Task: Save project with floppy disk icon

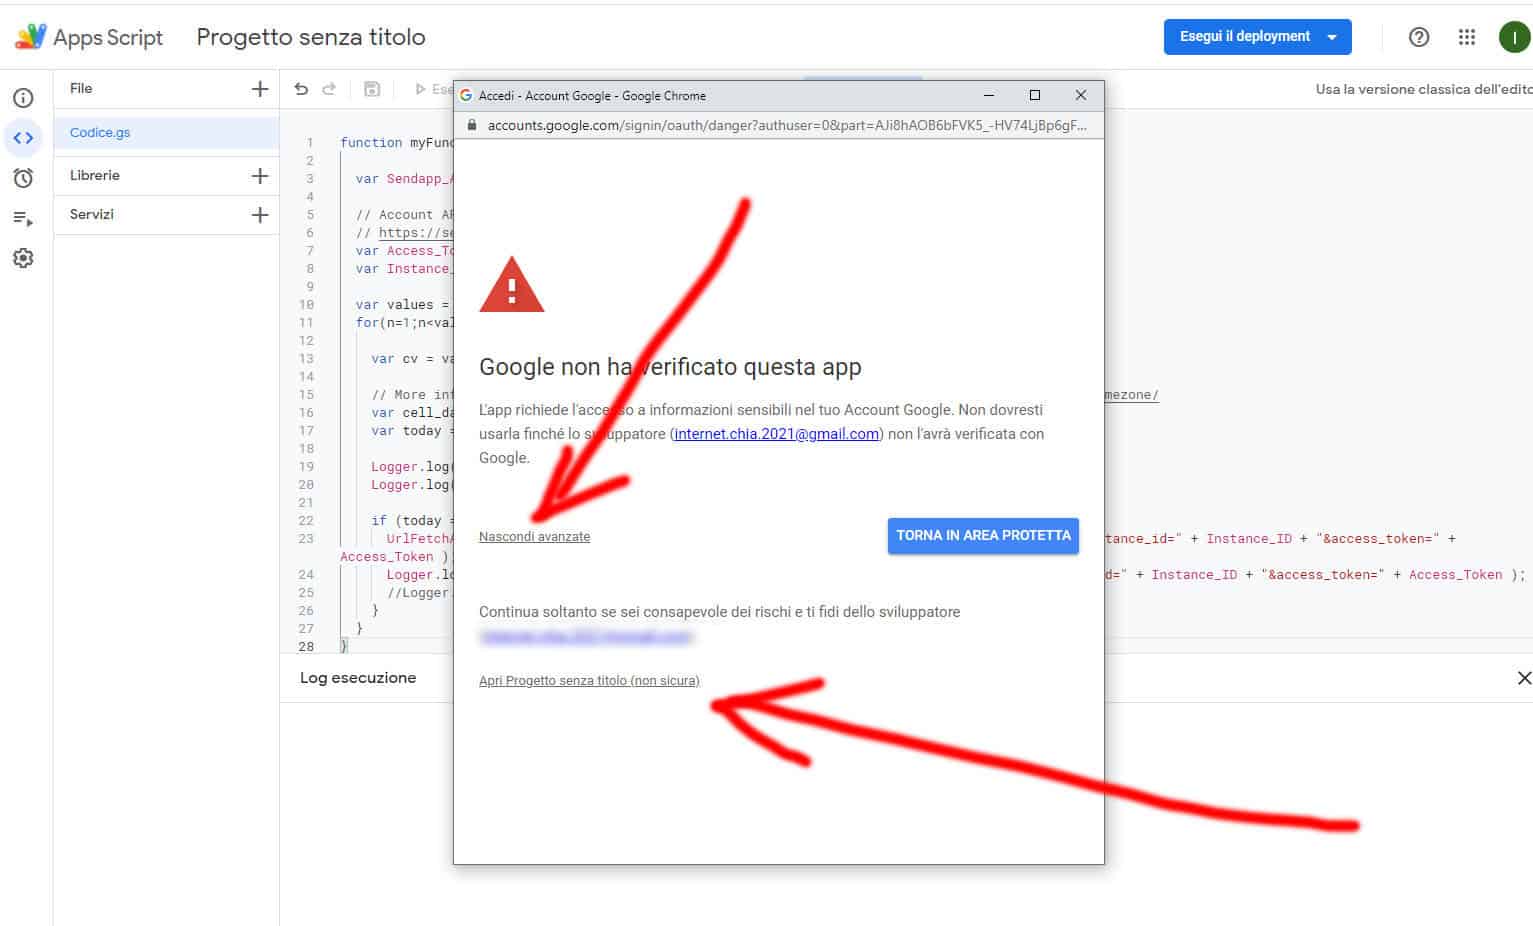Action: 372,89
